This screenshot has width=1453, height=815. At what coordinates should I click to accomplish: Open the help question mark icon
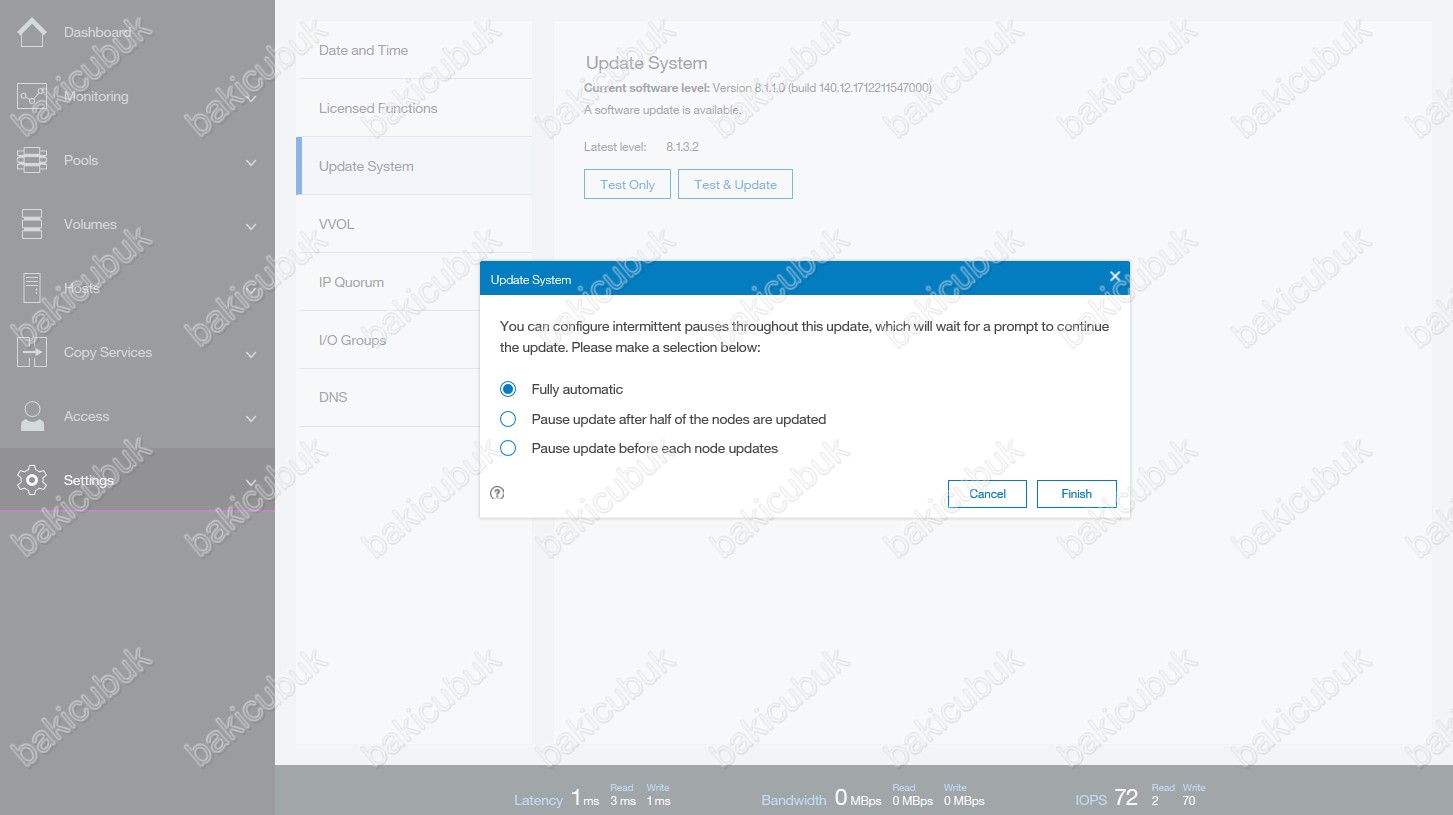point(498,493)
